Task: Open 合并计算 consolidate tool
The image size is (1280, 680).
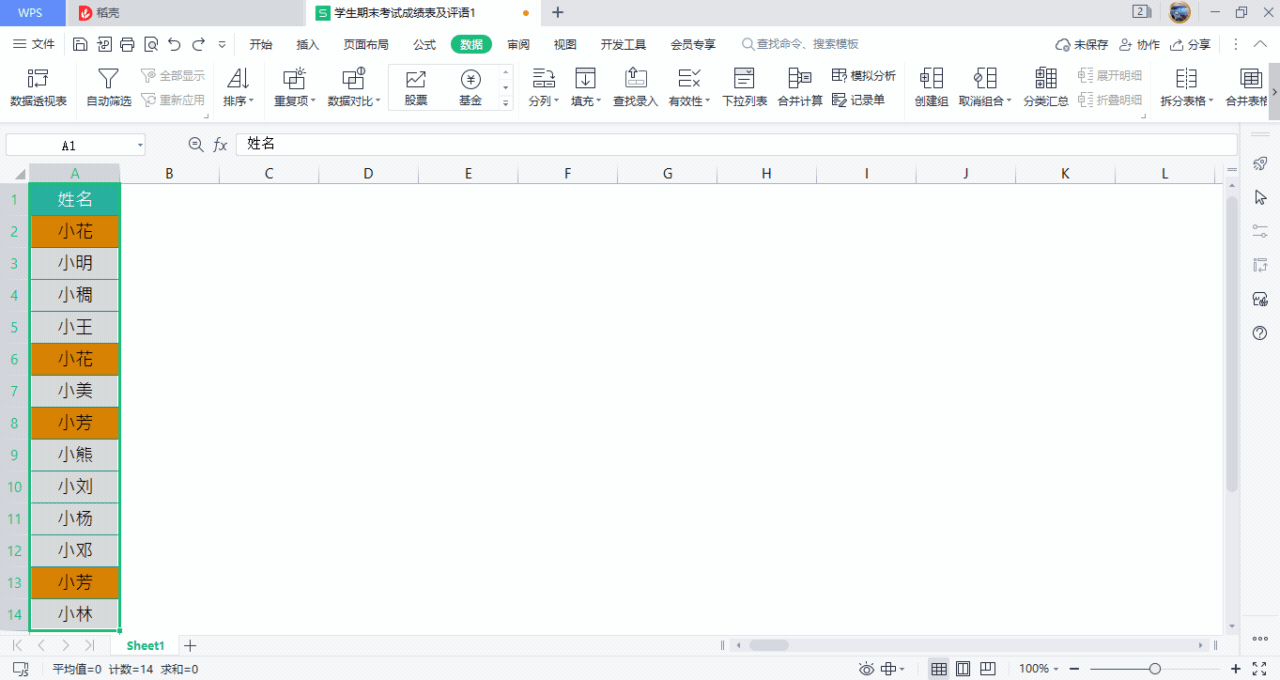Action: tap(800, 88)
